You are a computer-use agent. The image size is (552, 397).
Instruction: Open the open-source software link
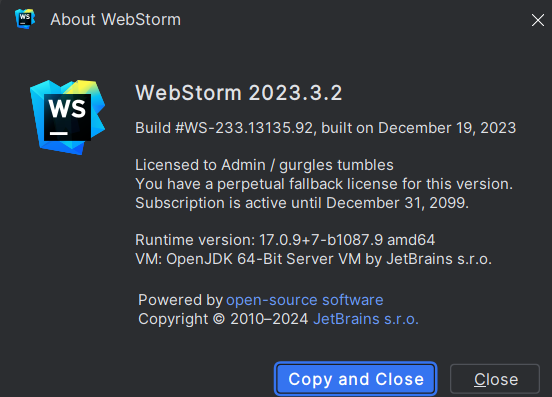coord(305,300)
